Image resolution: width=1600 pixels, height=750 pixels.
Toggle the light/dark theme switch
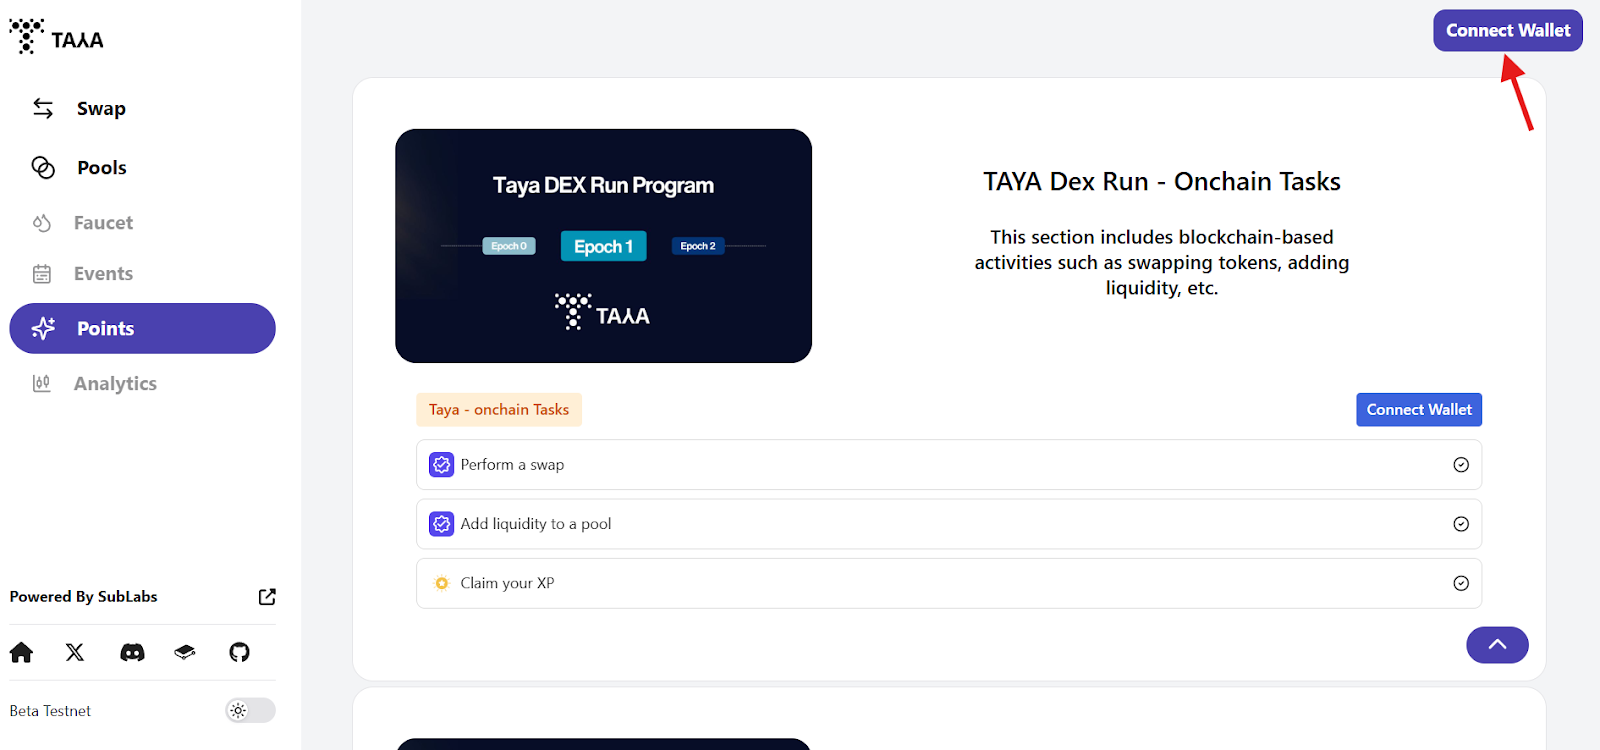(x=250, y=711)
